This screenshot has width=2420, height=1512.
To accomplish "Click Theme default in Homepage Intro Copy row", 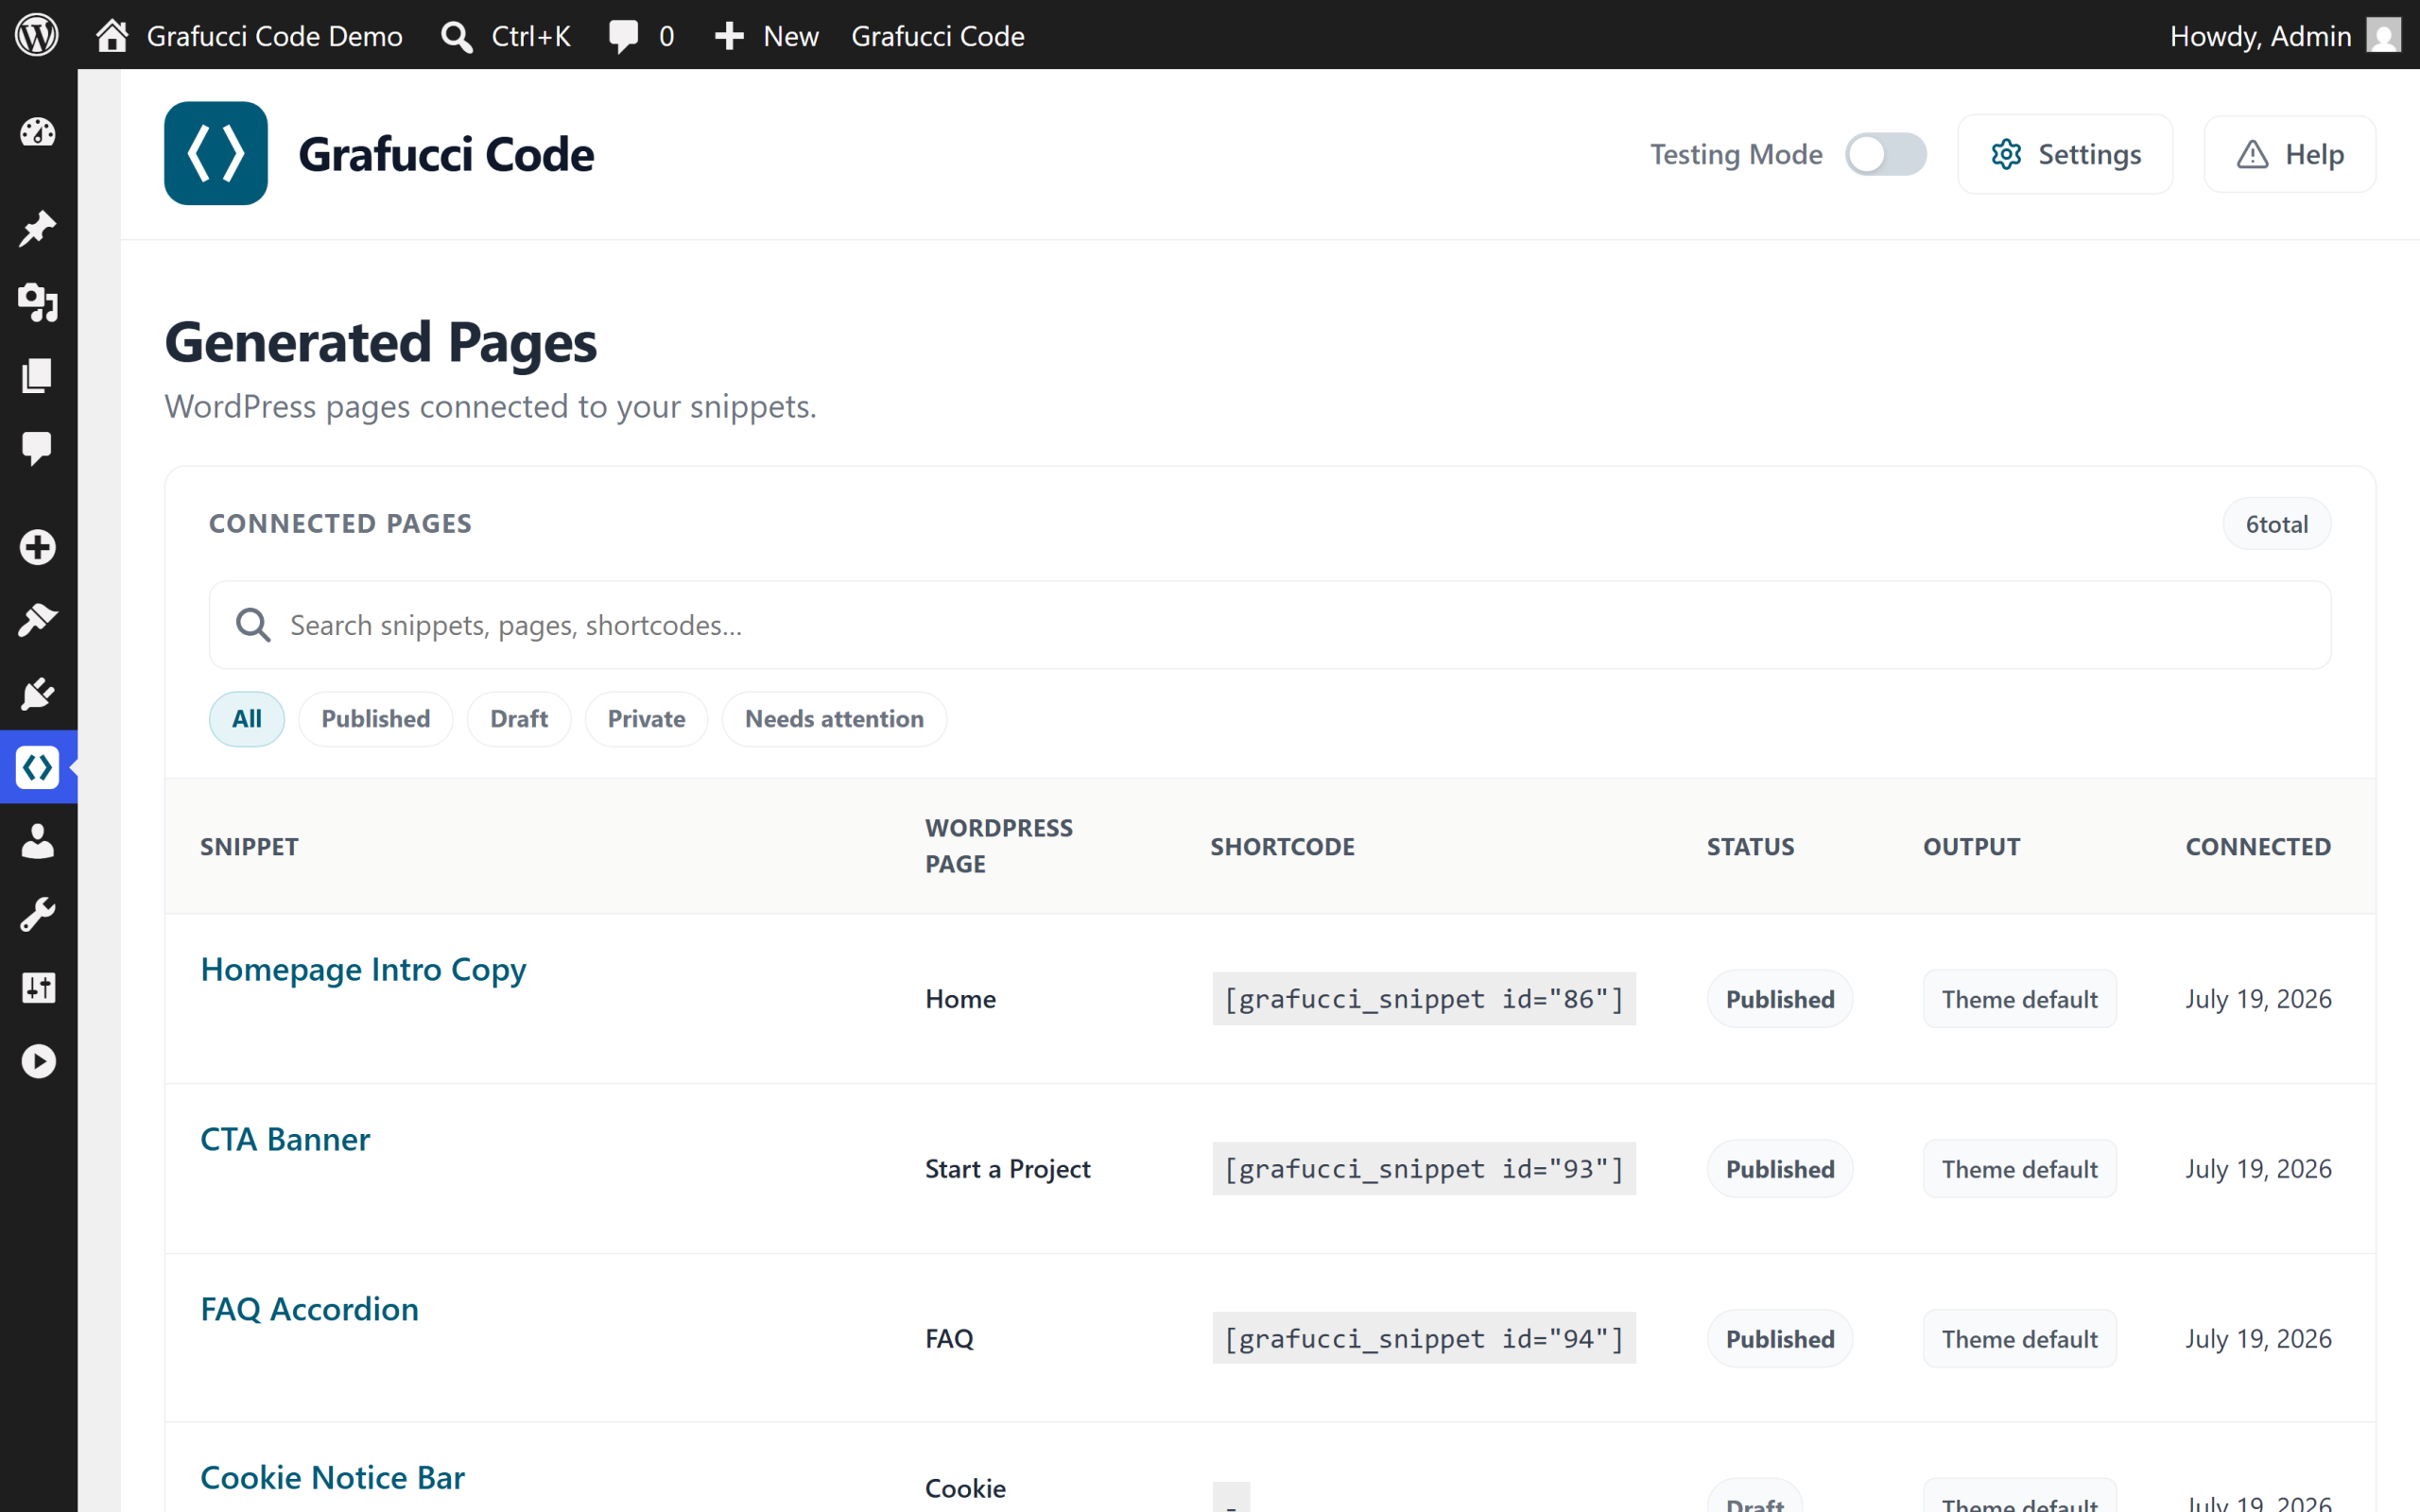I will (x=2020, y=999).
